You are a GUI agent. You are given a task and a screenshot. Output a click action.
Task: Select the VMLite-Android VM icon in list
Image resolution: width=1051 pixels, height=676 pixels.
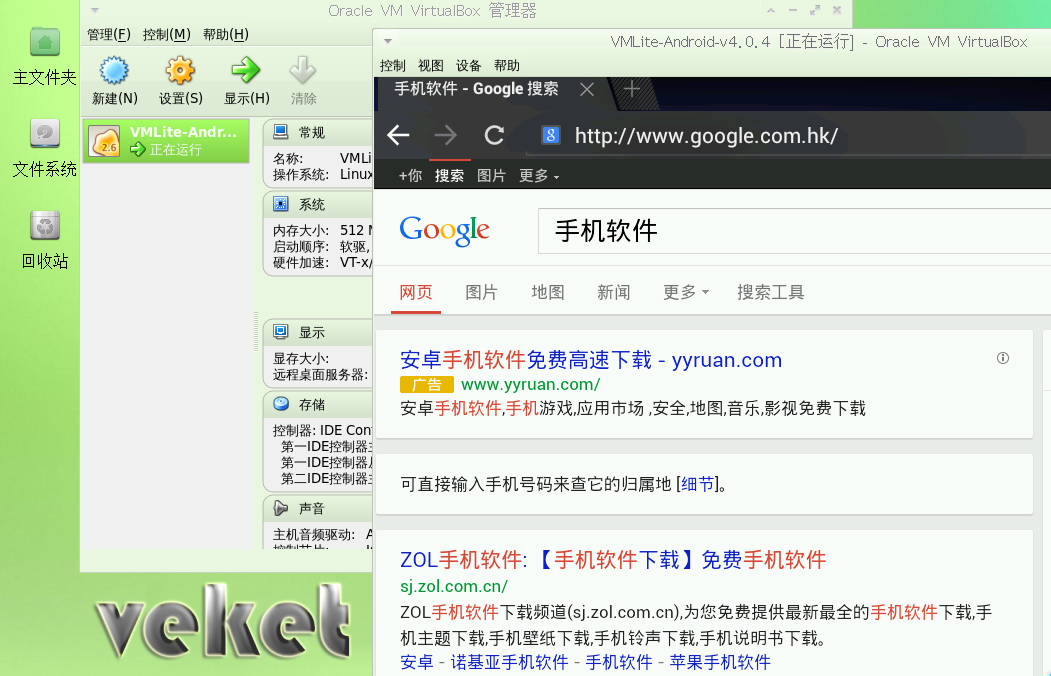pos(107,141)
